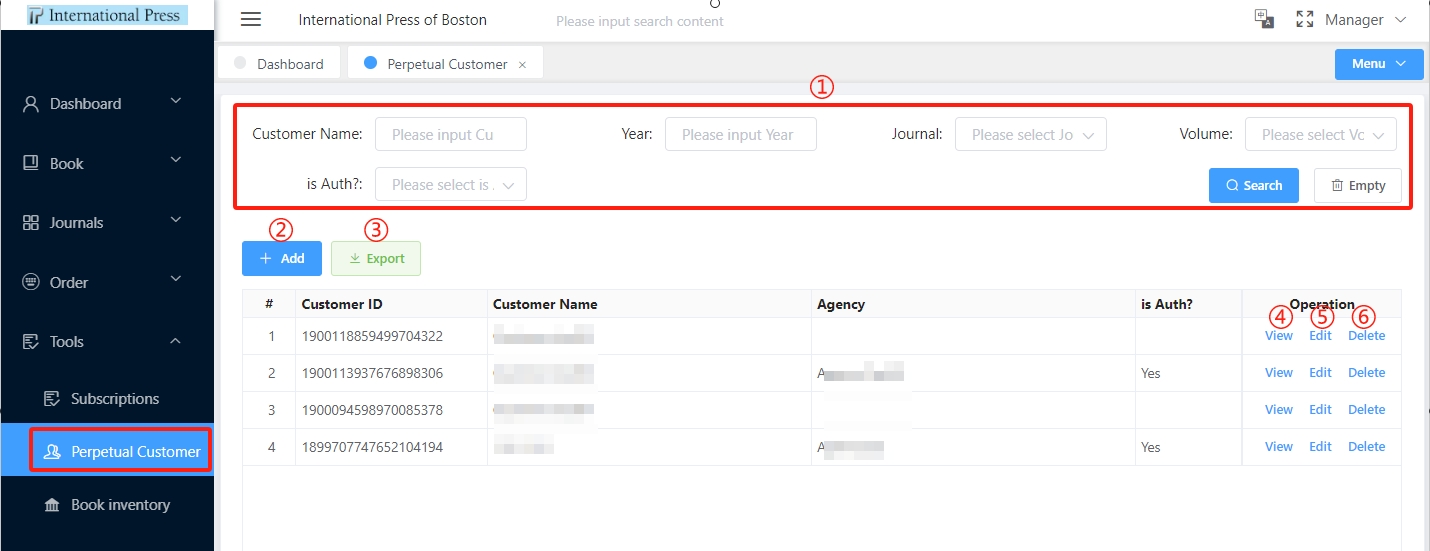Click the translate language icon
1430x551 pixels.
(1264, 19)
